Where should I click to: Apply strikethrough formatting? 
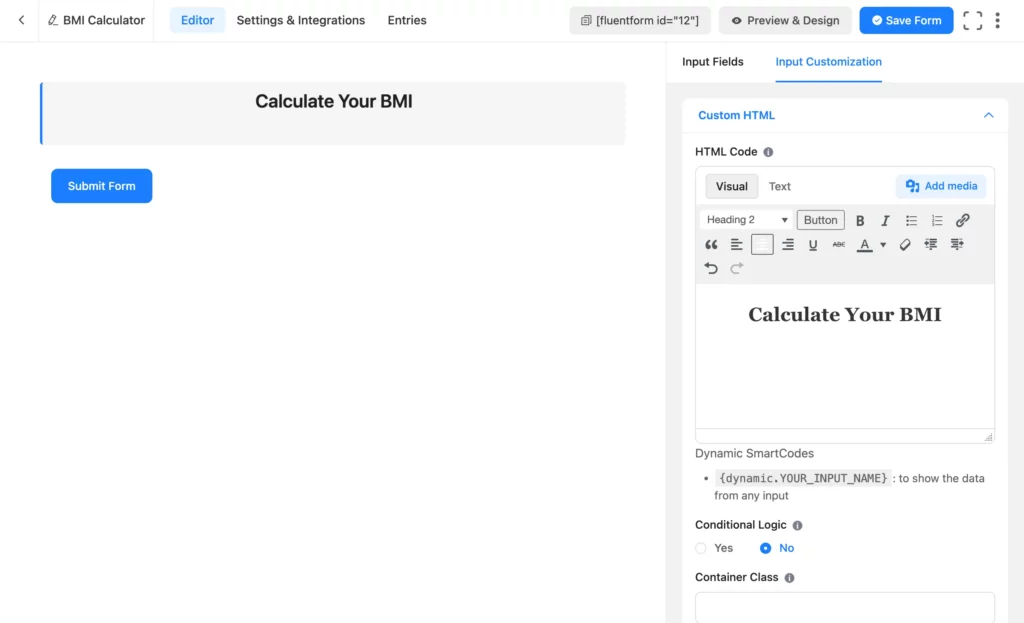coord(839,245)
